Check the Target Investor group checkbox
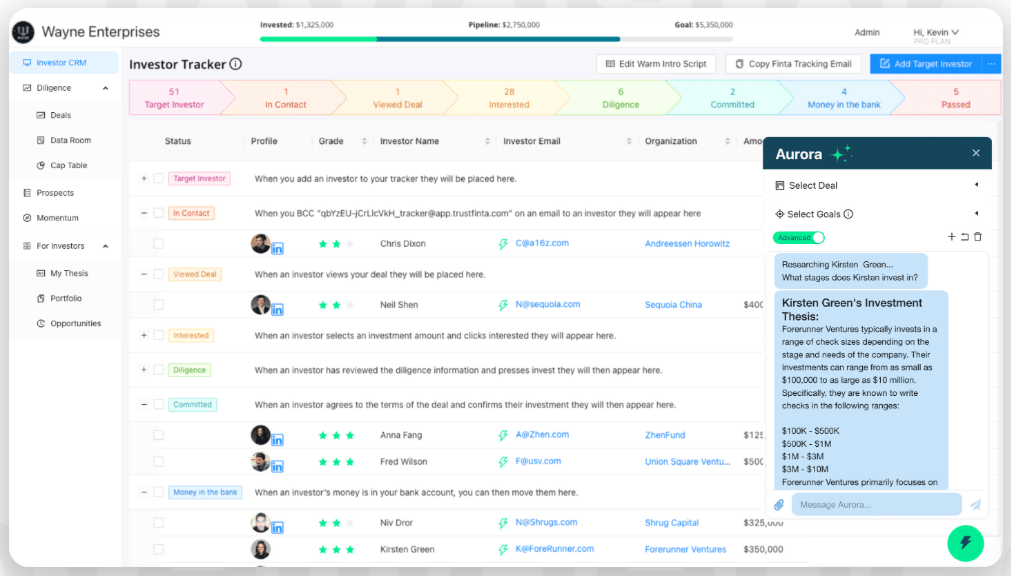The width and height of the screenshot is (1011, 576). click(x=159, y=179)
